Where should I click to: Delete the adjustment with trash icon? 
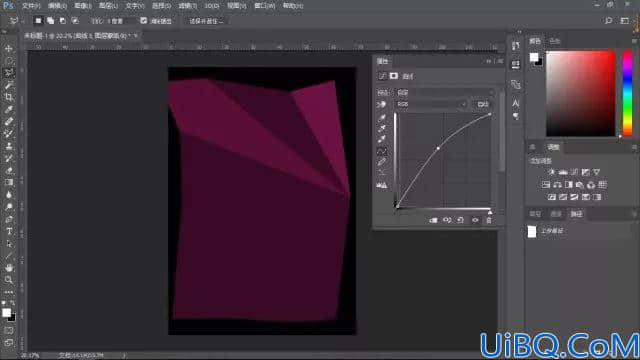pyautogui.click(x=489, y=220)
